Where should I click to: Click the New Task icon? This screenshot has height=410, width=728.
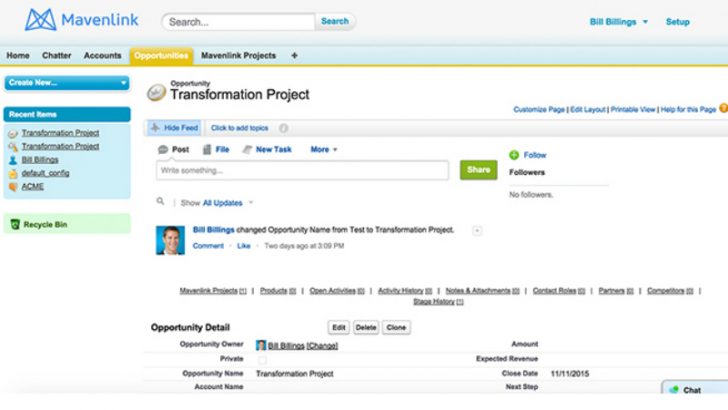(247, 150)
